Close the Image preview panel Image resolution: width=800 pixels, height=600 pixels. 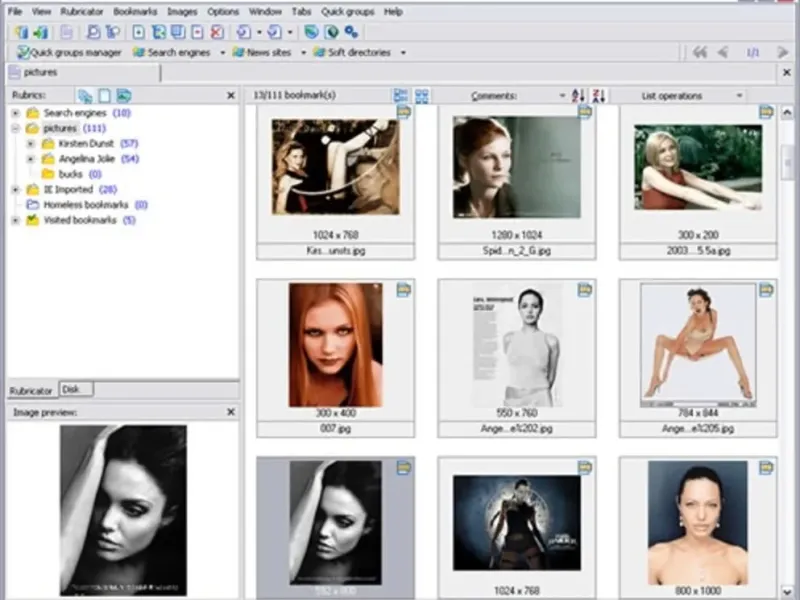(231, 412)
